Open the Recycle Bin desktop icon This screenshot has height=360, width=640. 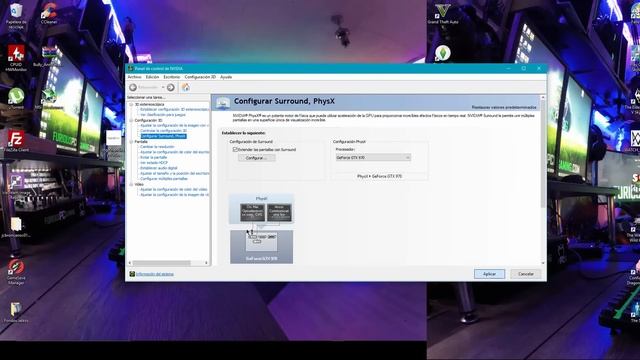[16, 11]
